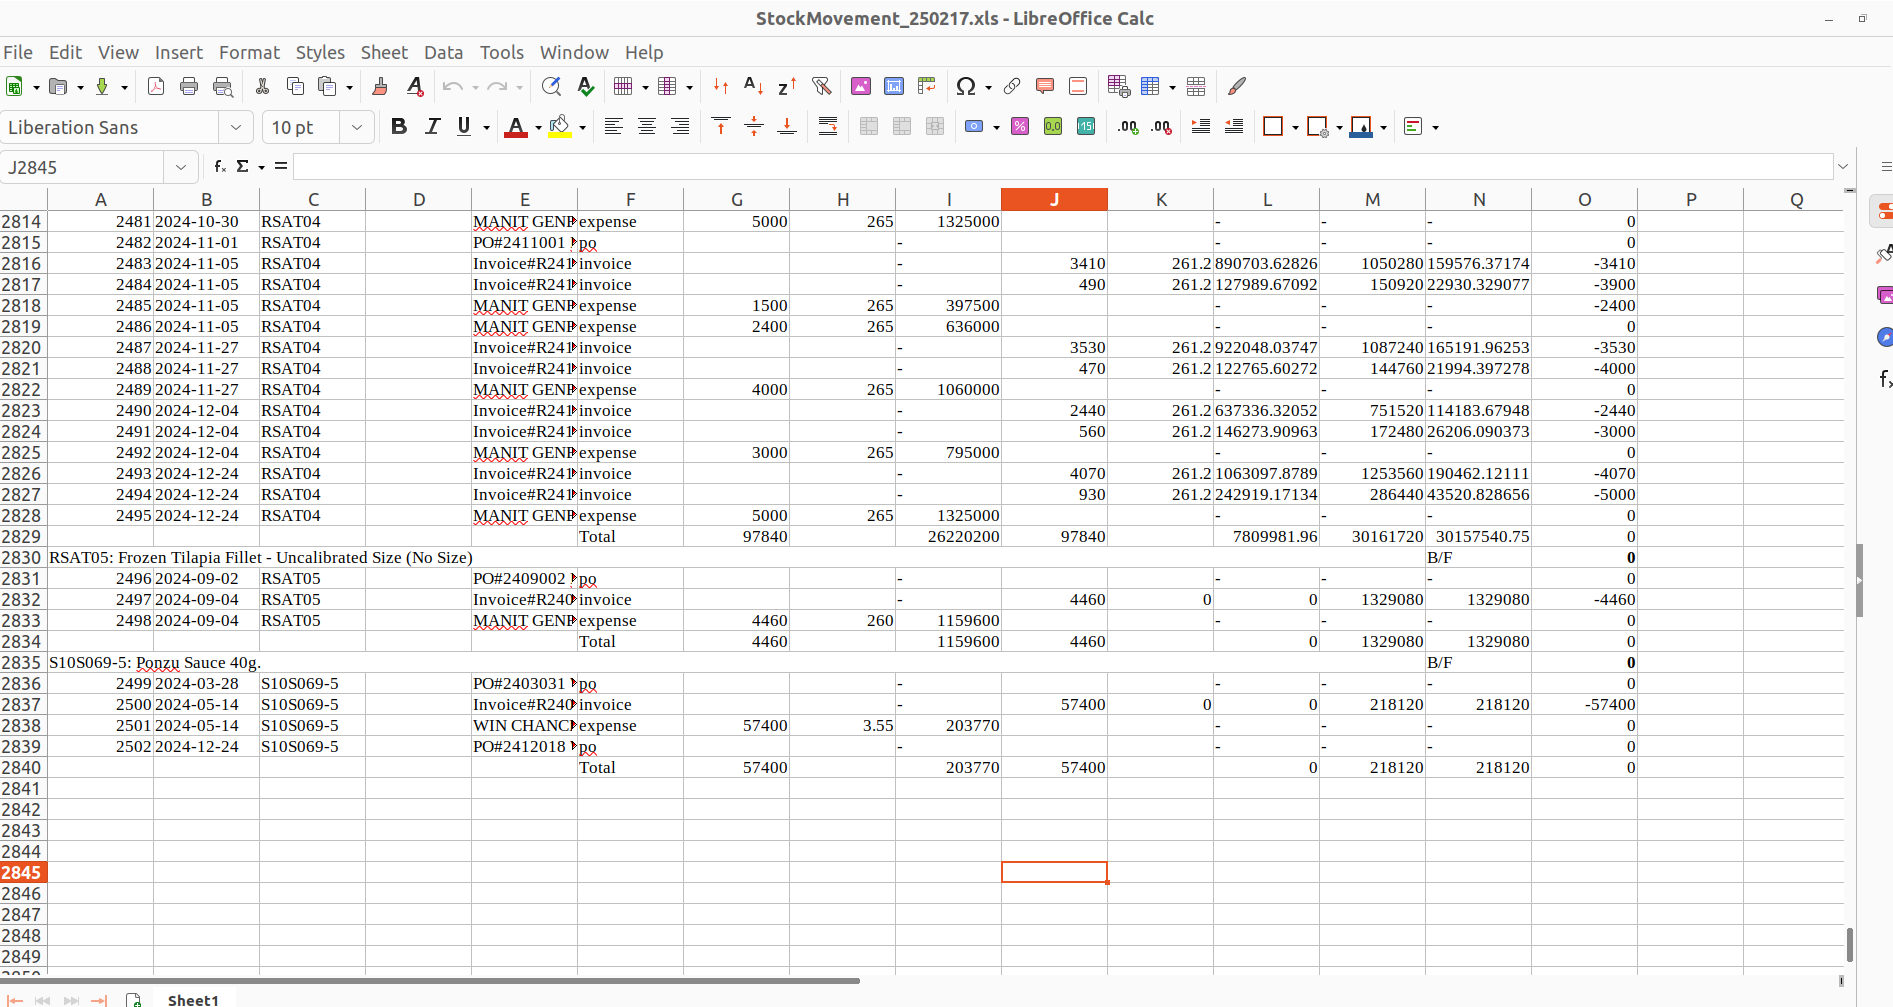Click the AutoFilter funnel icon
This screenshot has height=1007, width=1893.
pos(821,87)
